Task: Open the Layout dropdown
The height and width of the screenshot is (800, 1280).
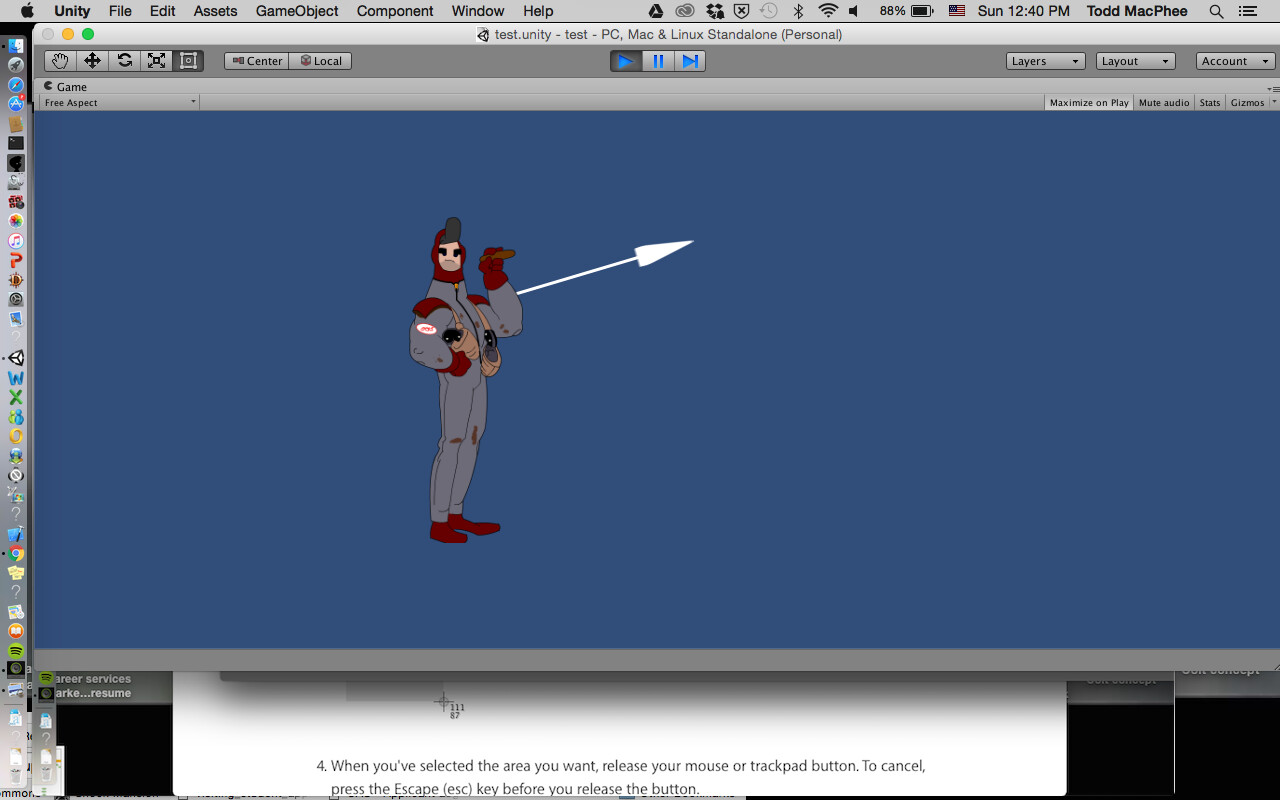Action: pos(1135,60)
